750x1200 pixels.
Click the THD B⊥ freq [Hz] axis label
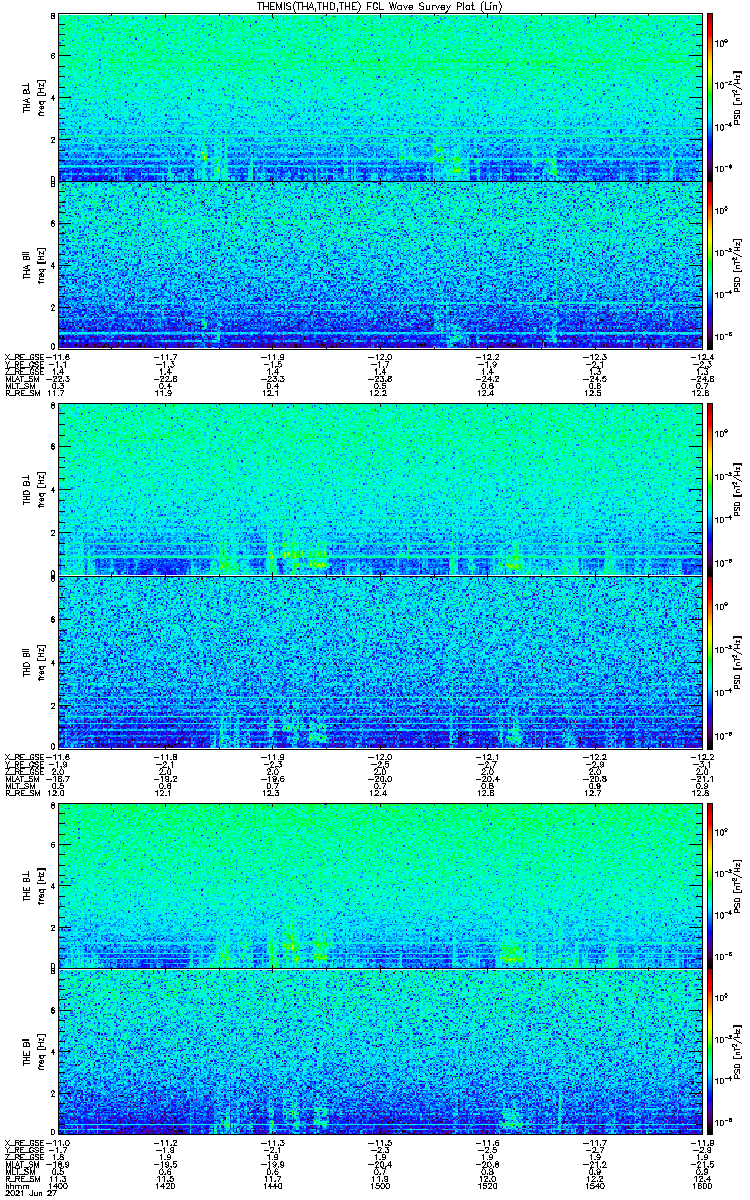click(40, 491)
